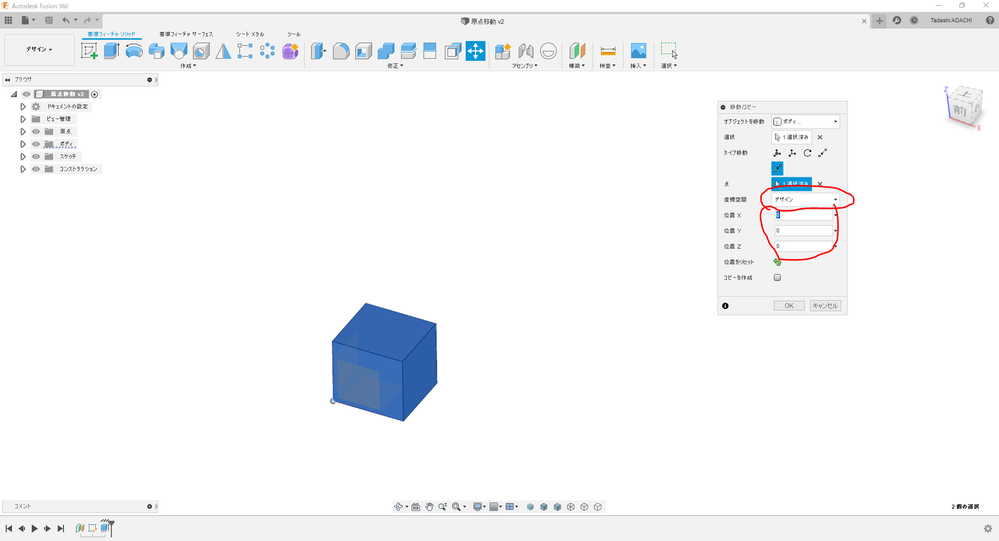
Task: Hide the スケッチ folder with eye icon
Action: pos(35,156)
